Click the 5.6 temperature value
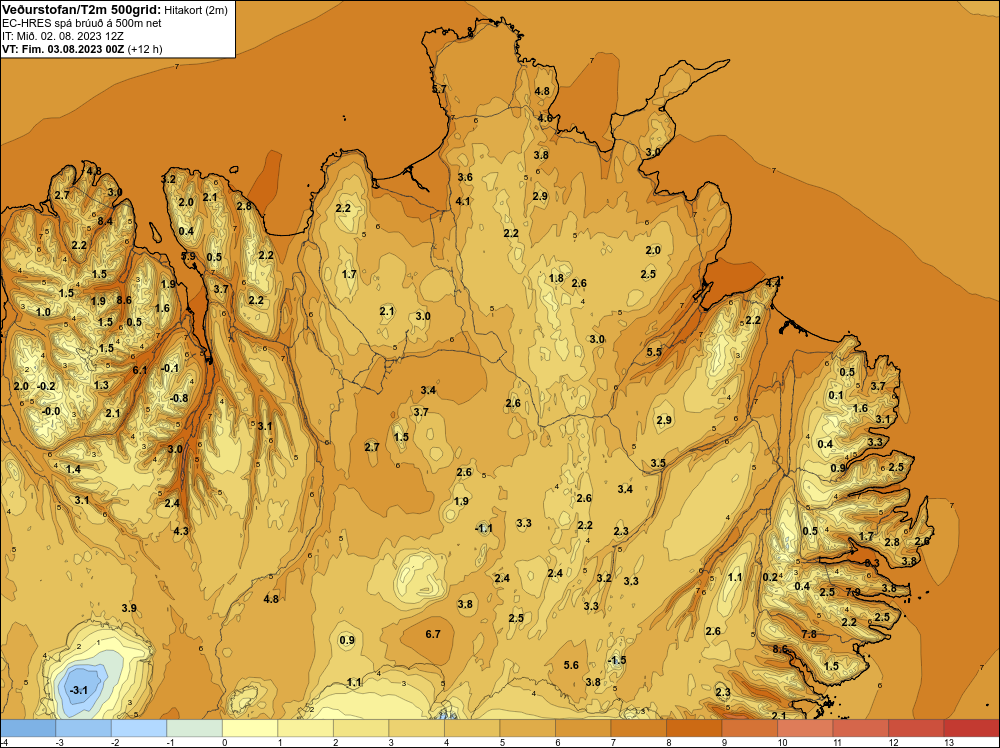The width and height of the screenshot is (1000, 748). click(x=571, y=665)
